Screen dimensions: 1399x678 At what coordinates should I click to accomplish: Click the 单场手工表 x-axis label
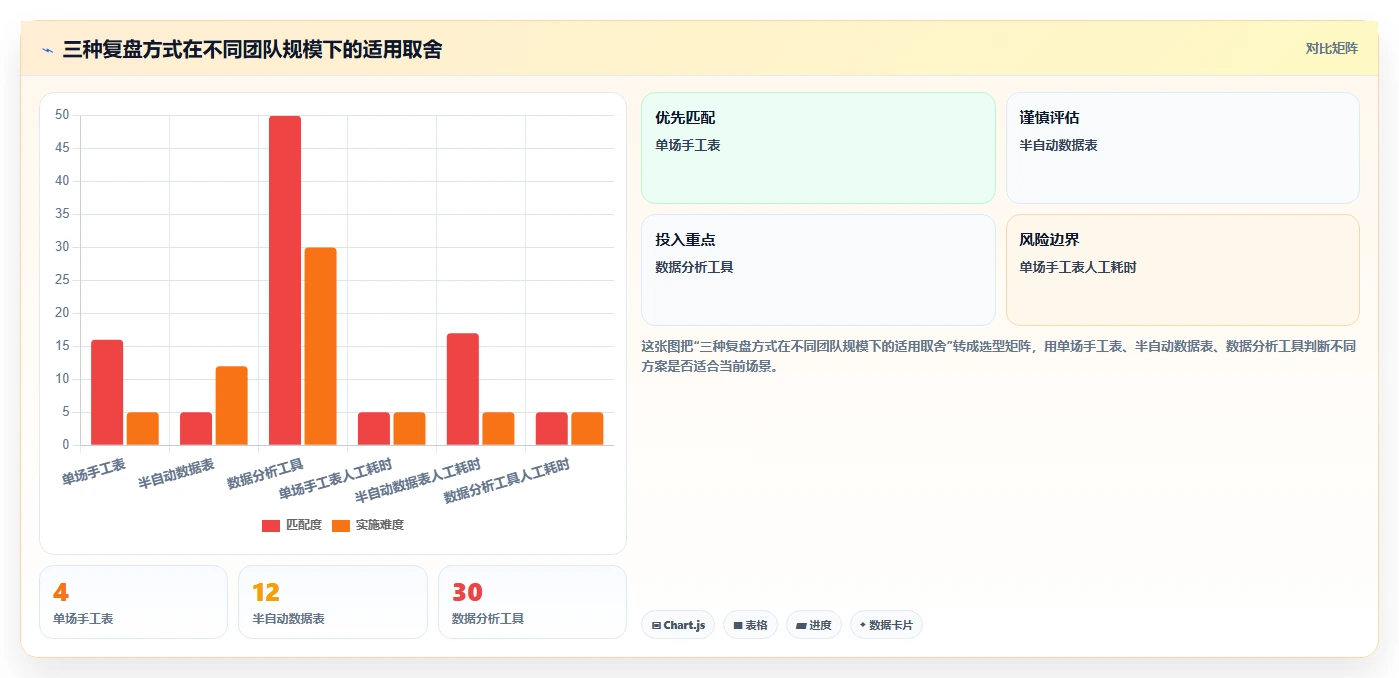pos(94,471)
